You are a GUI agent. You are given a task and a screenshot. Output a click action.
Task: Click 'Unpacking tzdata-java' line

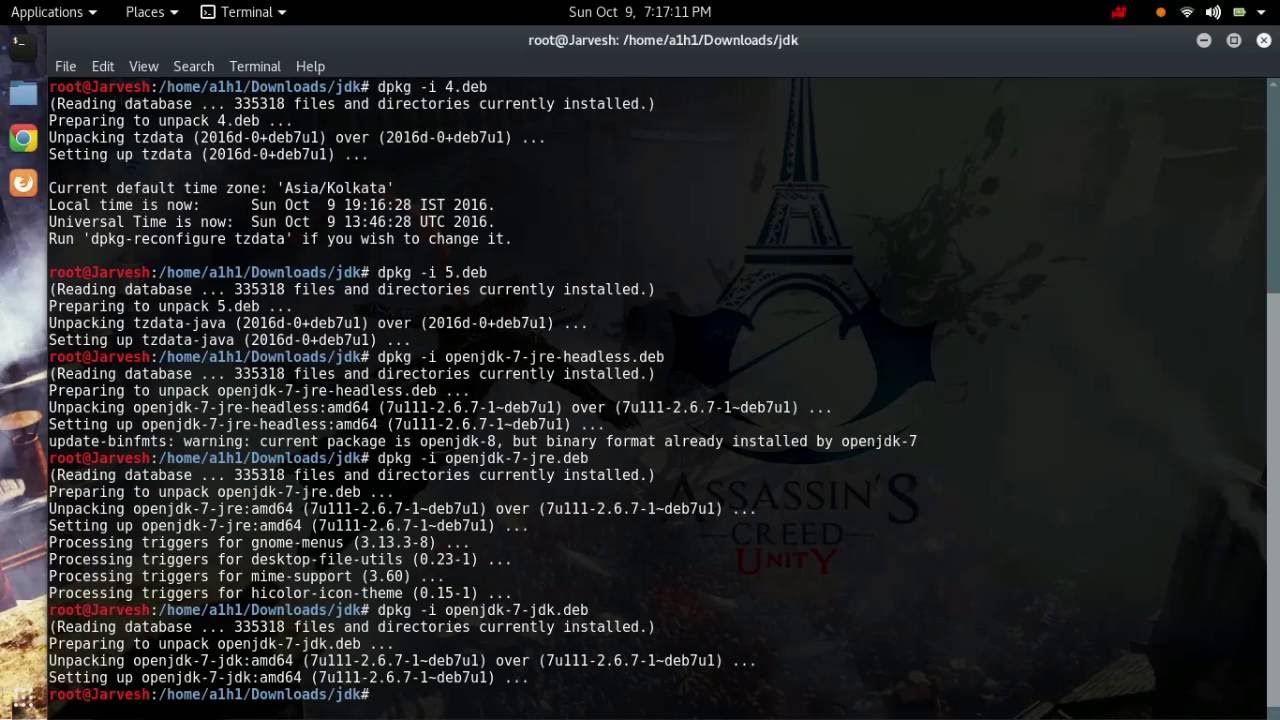(318, 323)
